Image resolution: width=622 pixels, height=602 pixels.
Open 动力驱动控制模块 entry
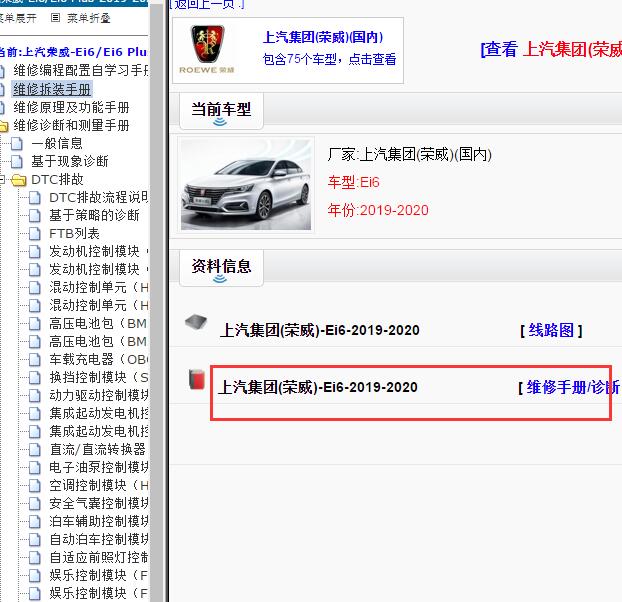(x=98, y=395)
